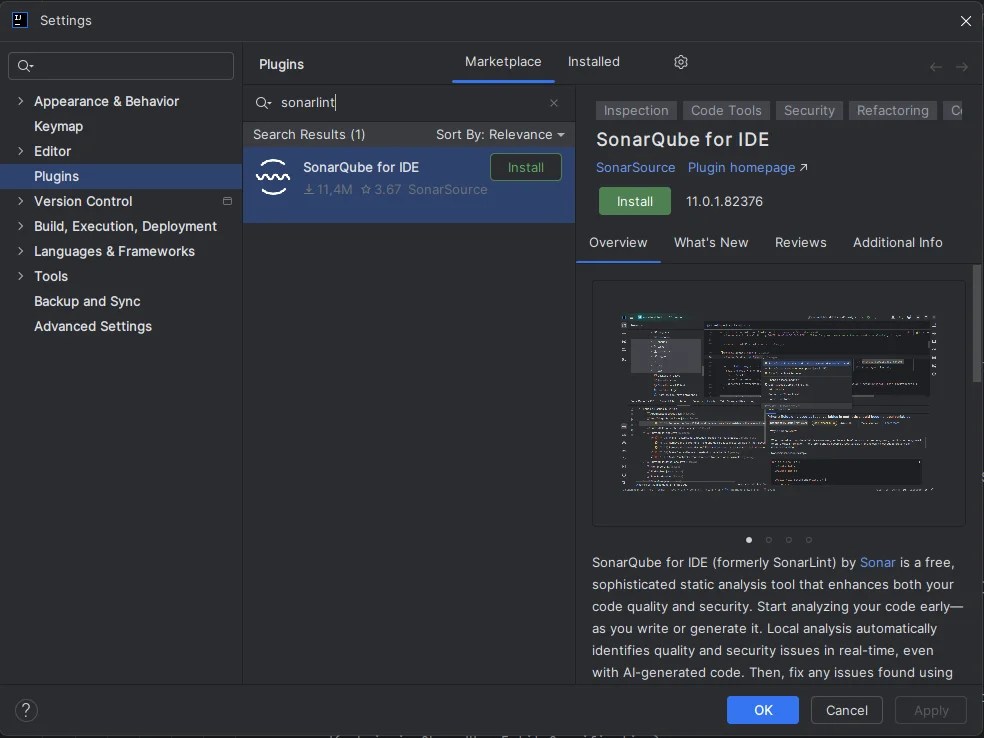Confirm settings with the OK button
984x738 pixels.
(x=762, y=710)
